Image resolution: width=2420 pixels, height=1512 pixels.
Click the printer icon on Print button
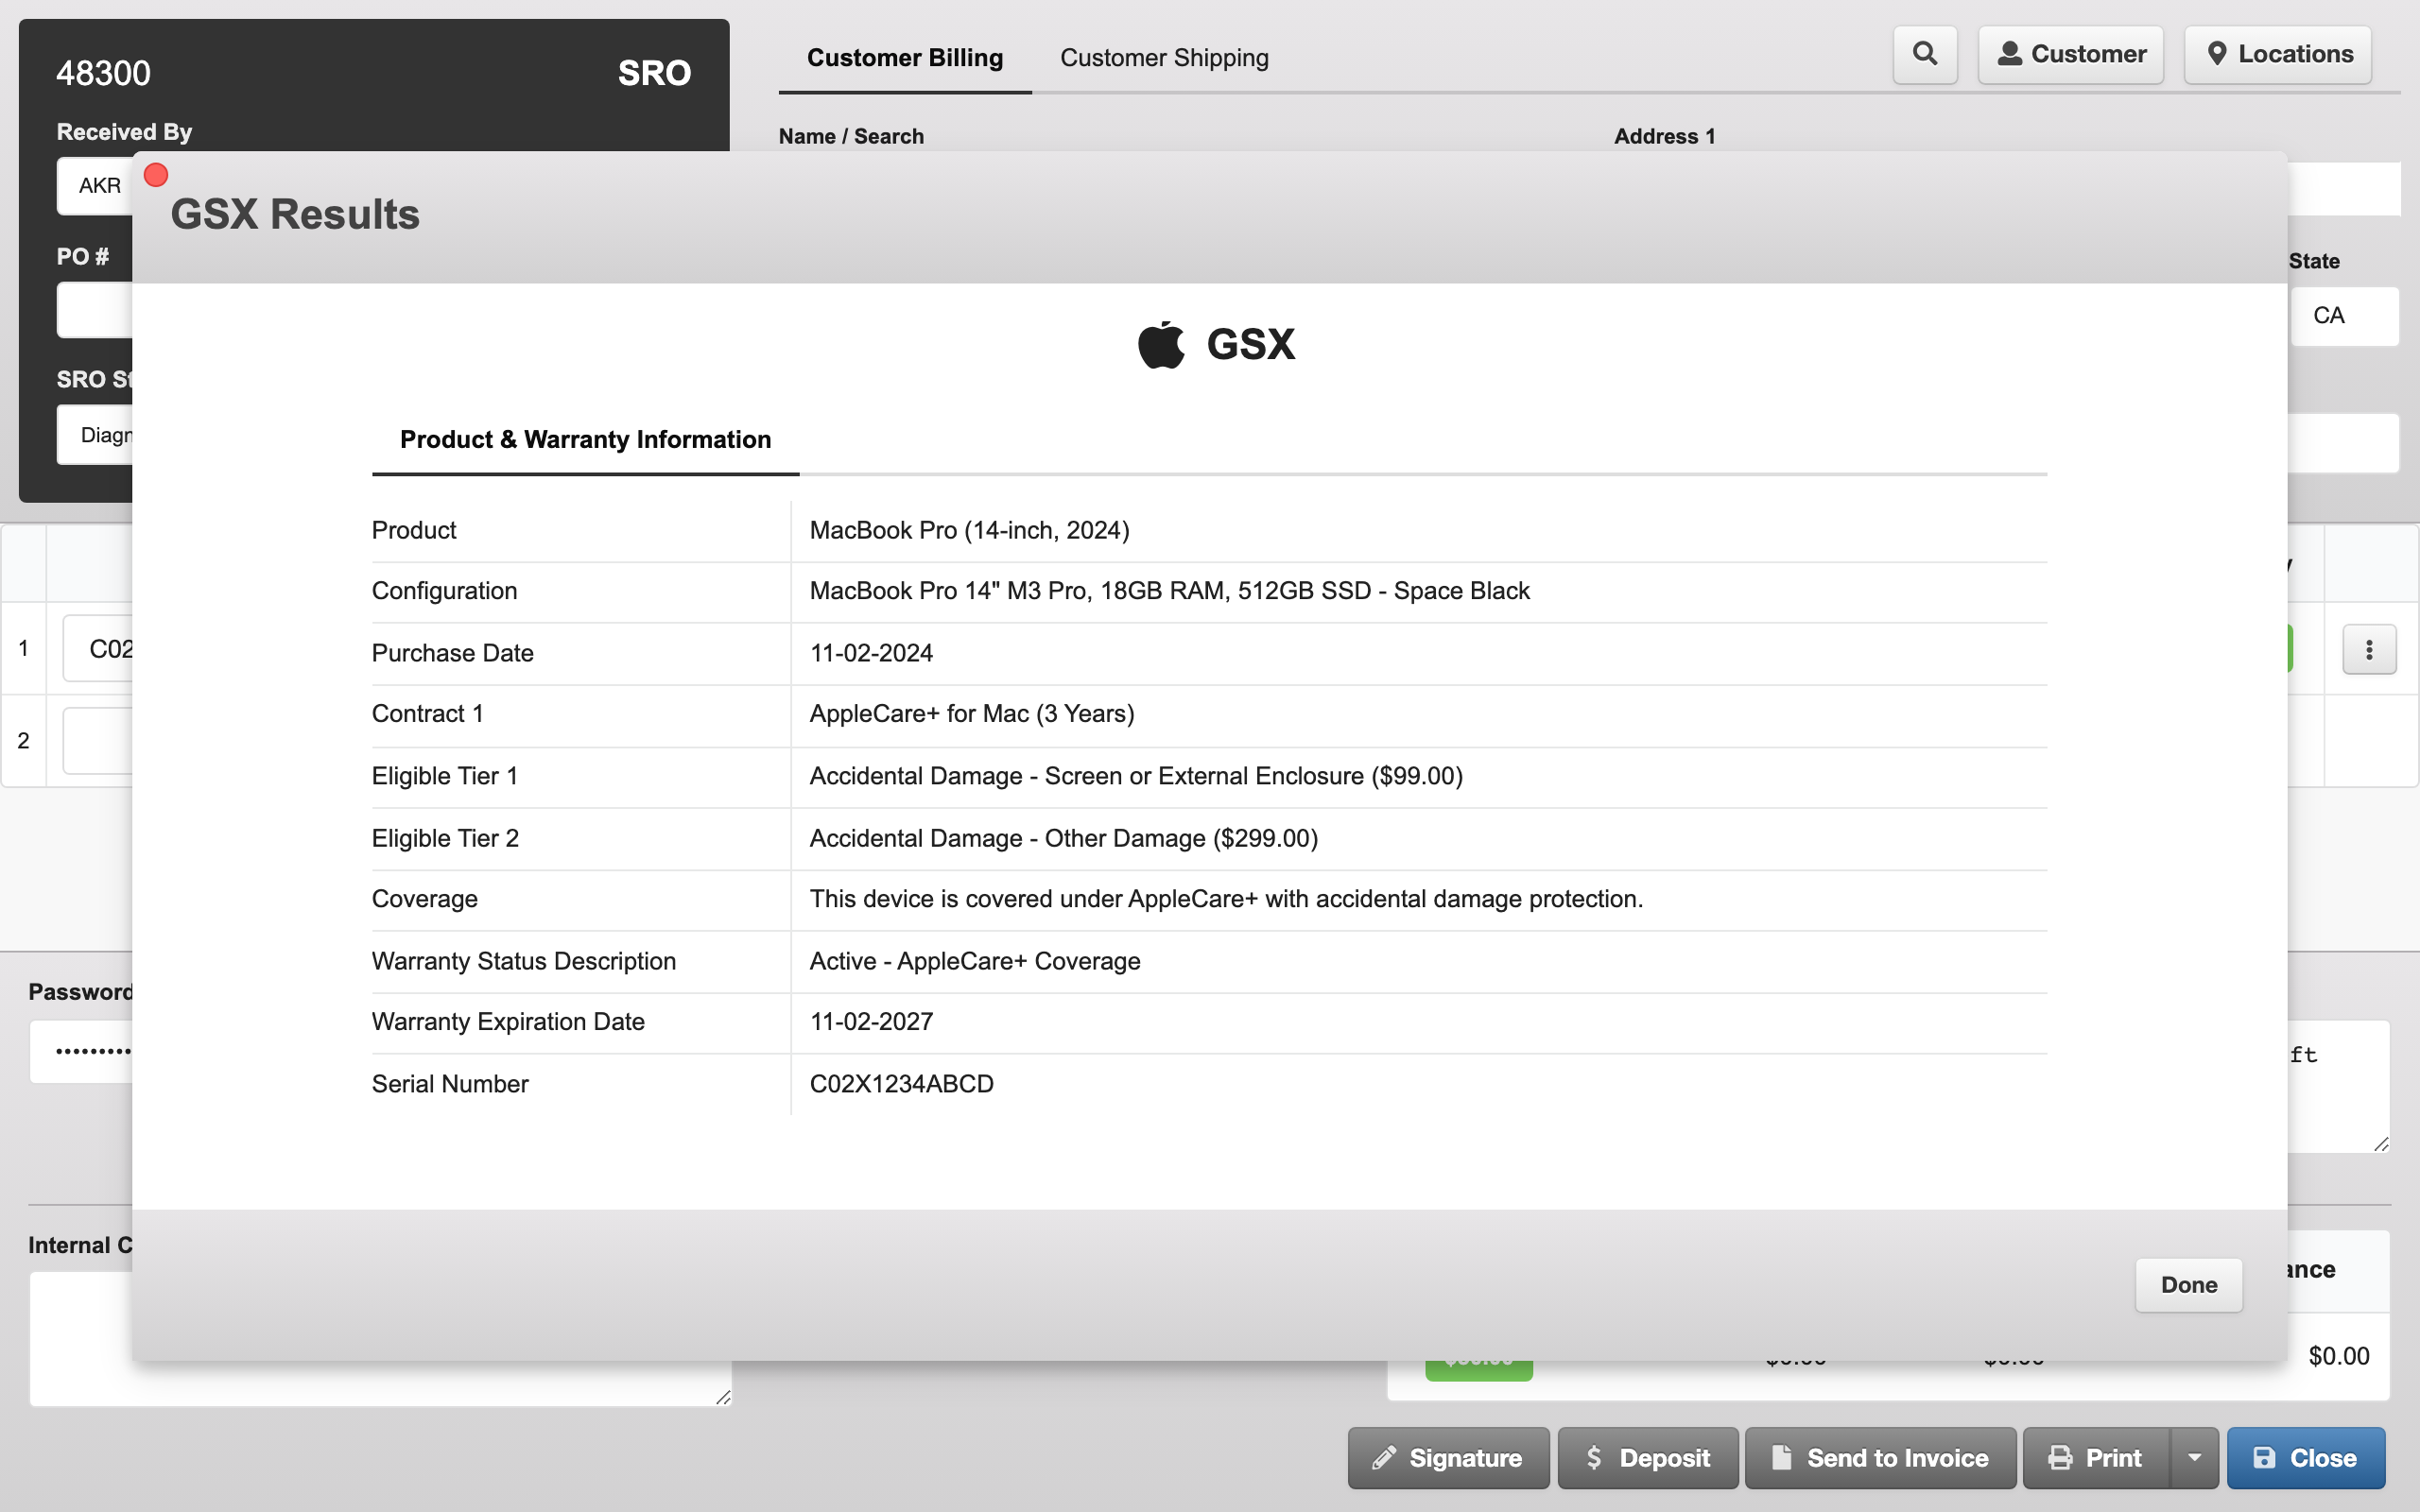click(x=2060, y=1458)
